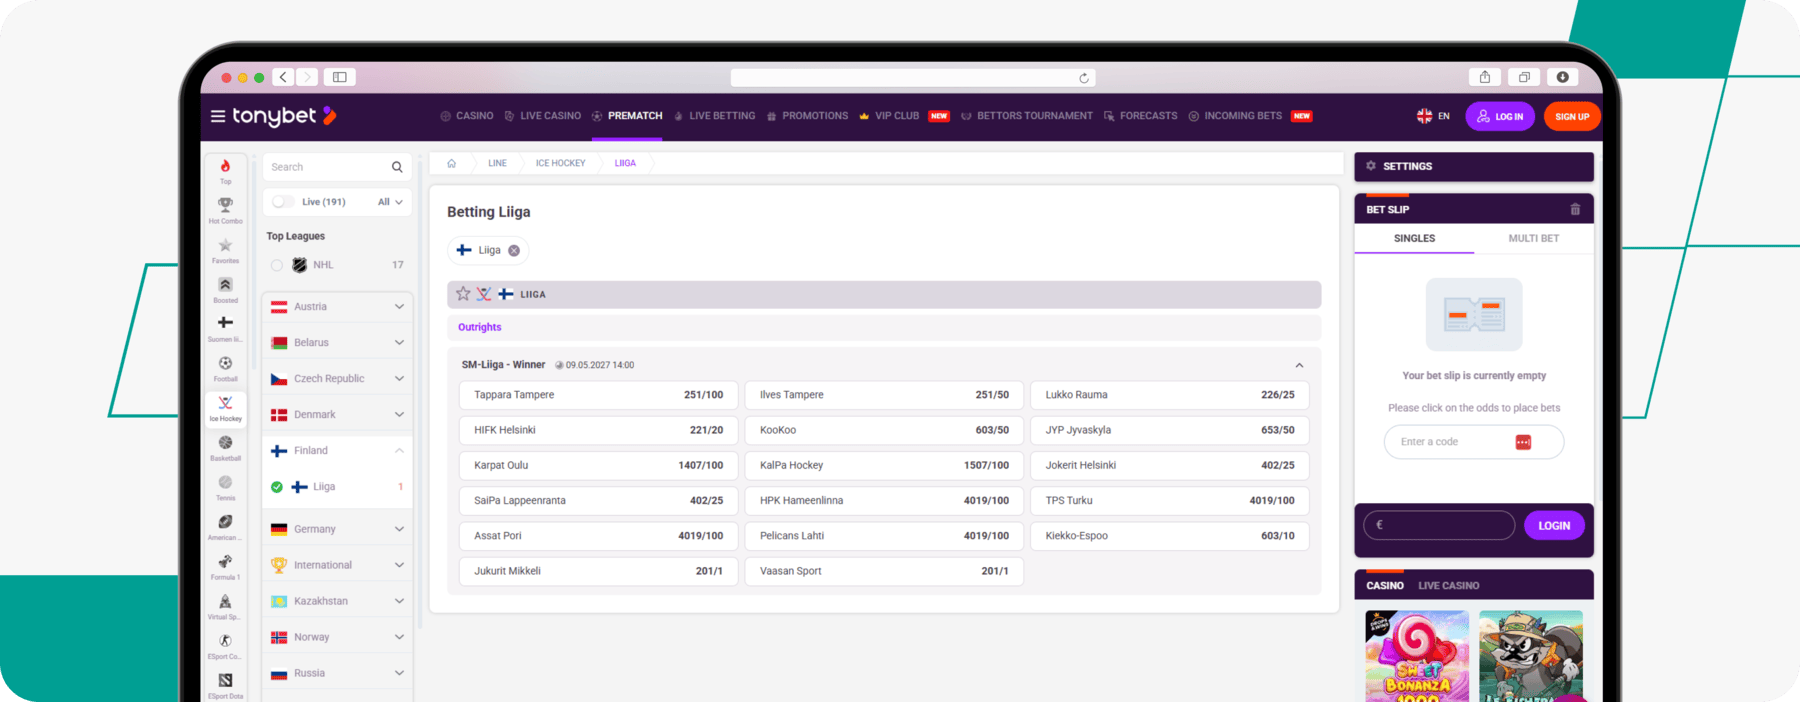Open Hot Combo trophy icon in sidebar
Image resolution: width=1800 pixels, height=702 pixels.
coord(225,204)
